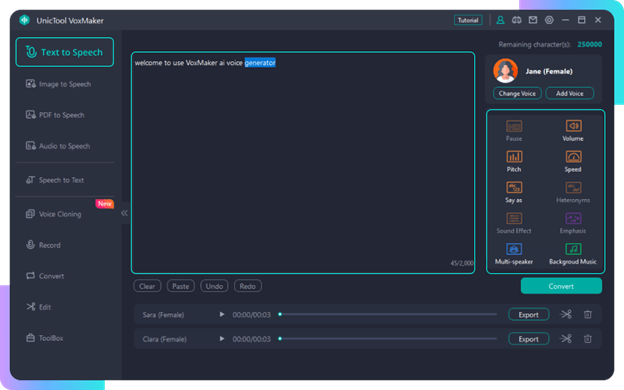The width and height of the screenshot is (624, 390).
Task: Open the settings gear in title bar
Action: tap(549, 20)
